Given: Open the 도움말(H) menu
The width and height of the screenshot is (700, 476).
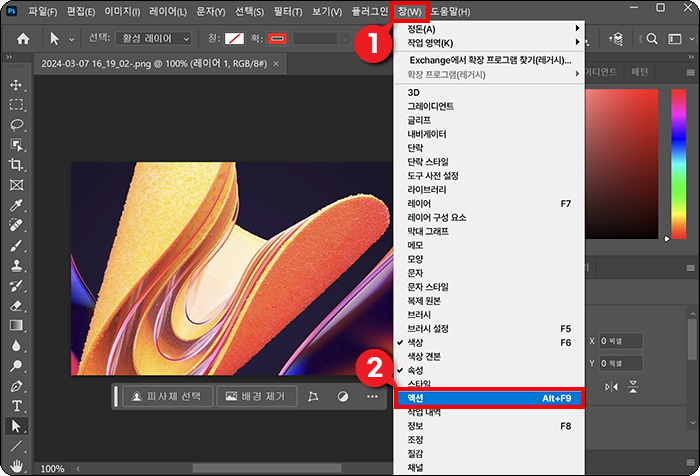Looking at the screenshot, I should click(x=450, y=12).
